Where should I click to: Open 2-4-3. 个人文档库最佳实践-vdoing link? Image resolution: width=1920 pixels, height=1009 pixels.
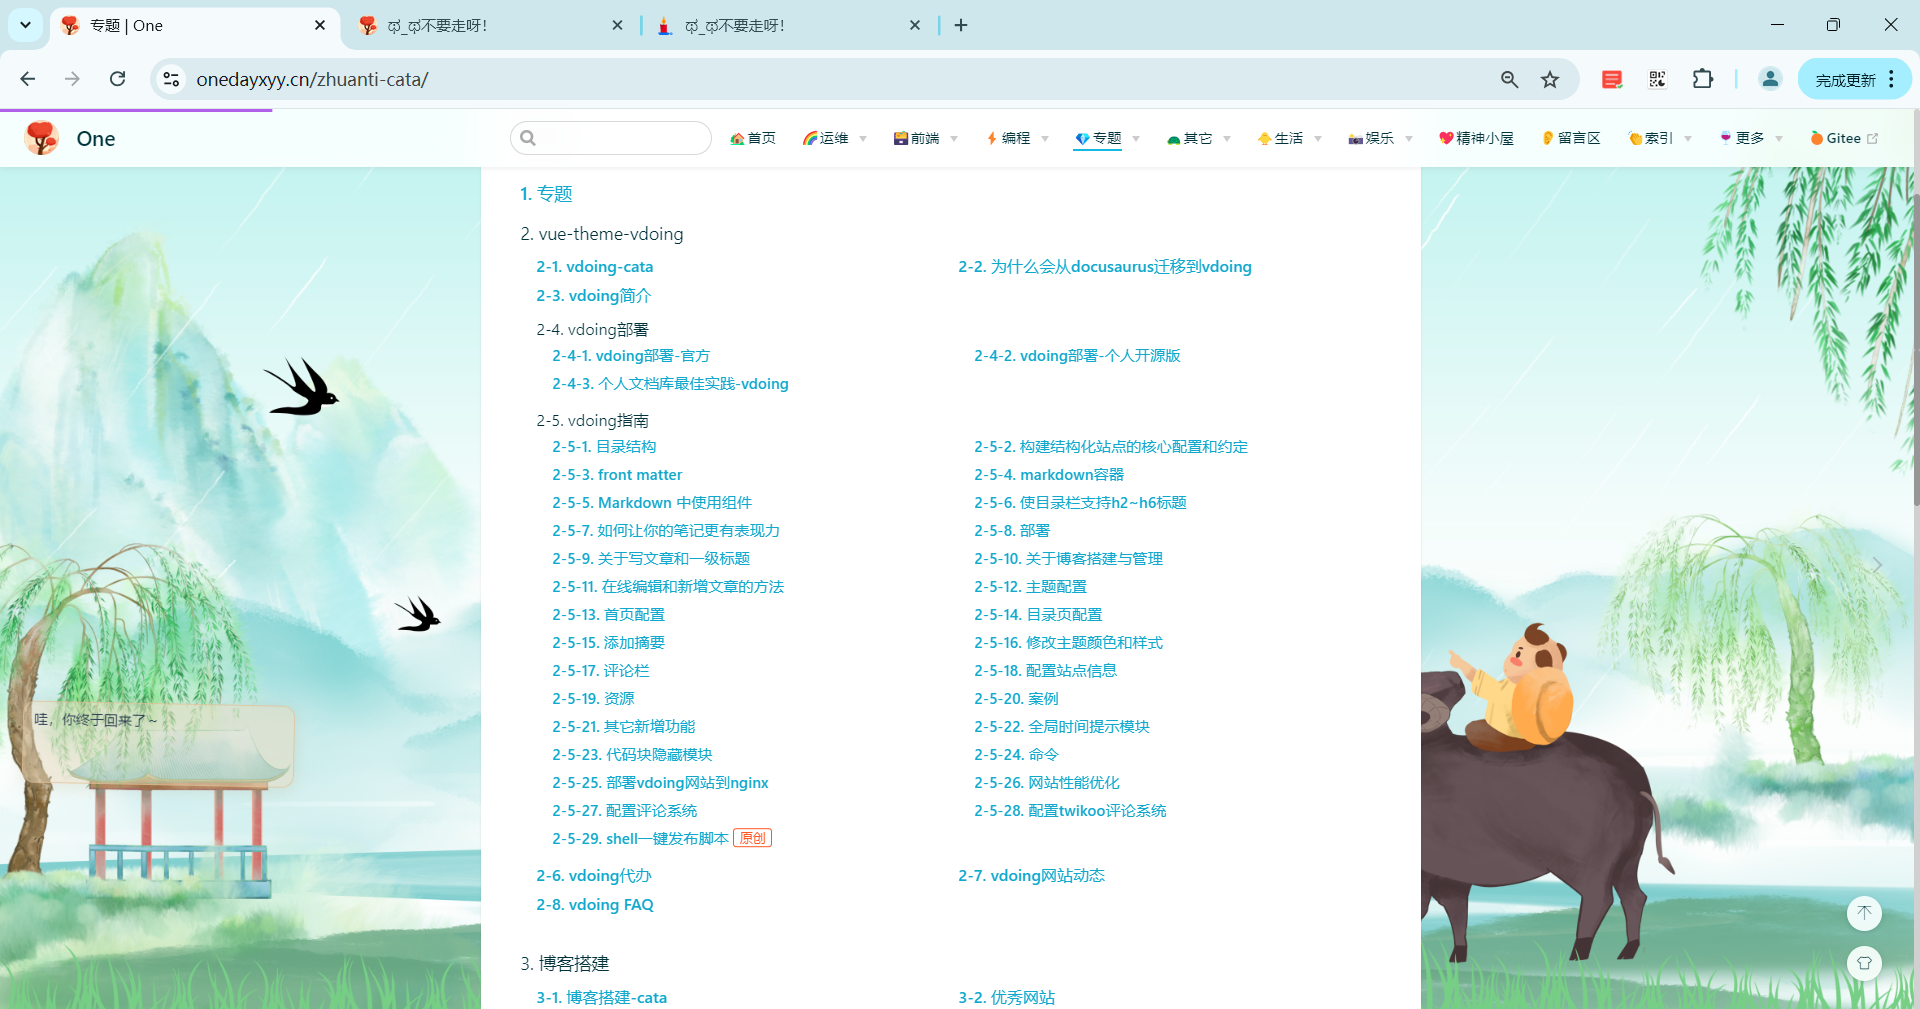point(670,384)
